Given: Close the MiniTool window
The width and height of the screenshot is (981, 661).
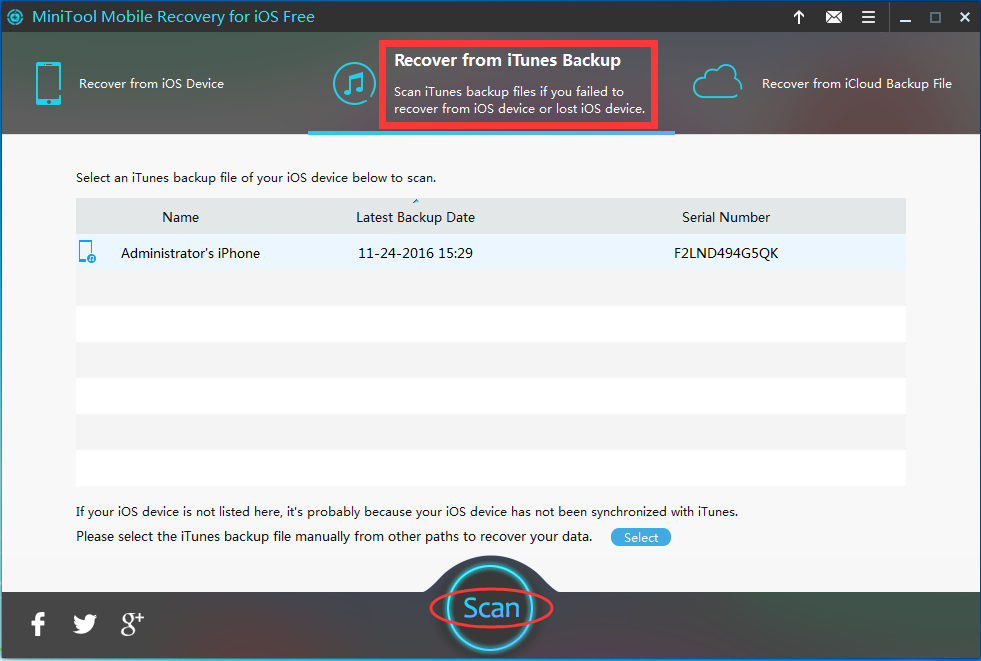Looking at the screenshot, I should [965, 18].
